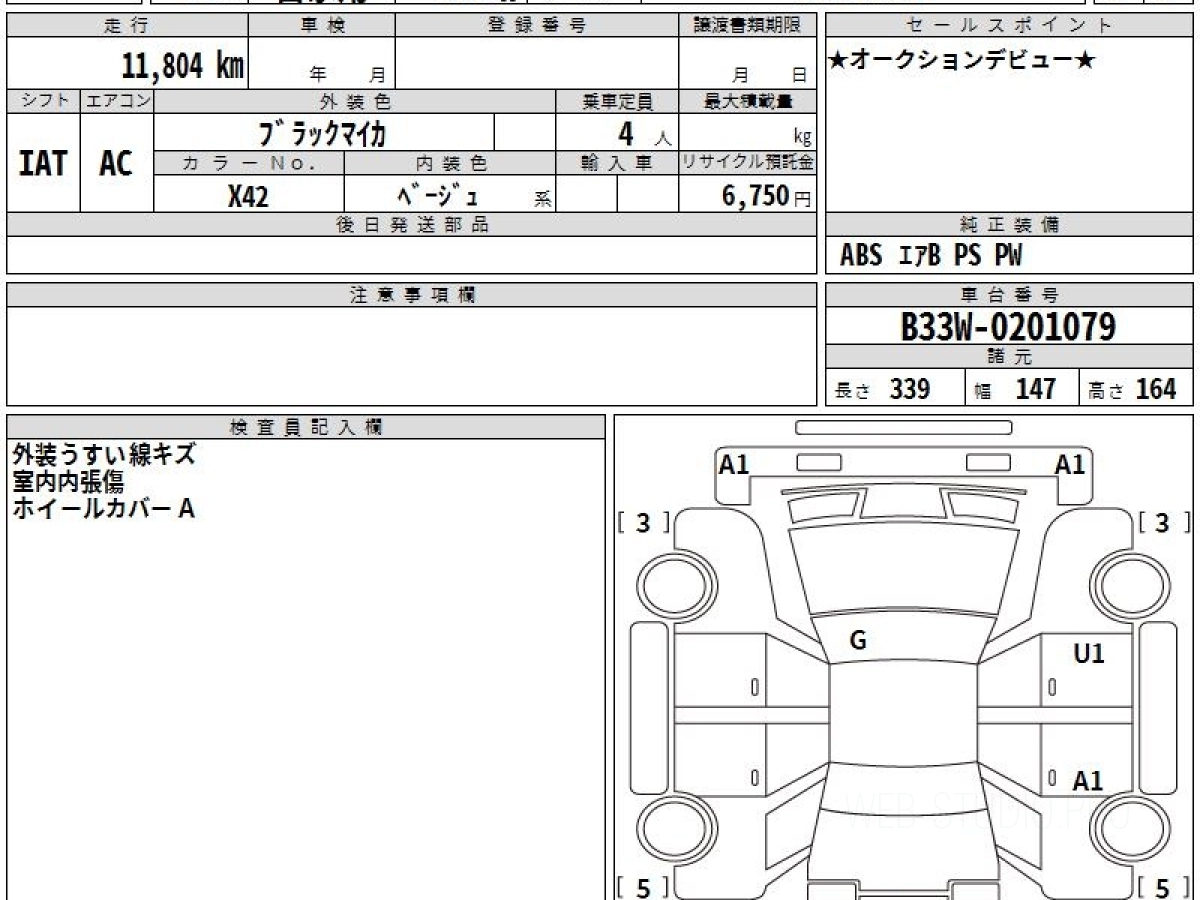Click the A1 mark at the bumper's left corner
The width and height of the screenshot is (1200, 900).
(734, 465)
